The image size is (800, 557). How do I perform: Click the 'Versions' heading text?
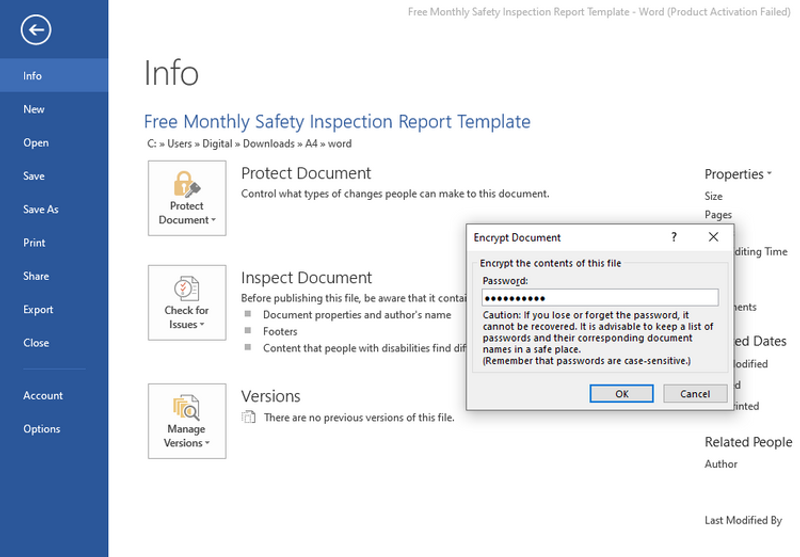tap(270, 396)
